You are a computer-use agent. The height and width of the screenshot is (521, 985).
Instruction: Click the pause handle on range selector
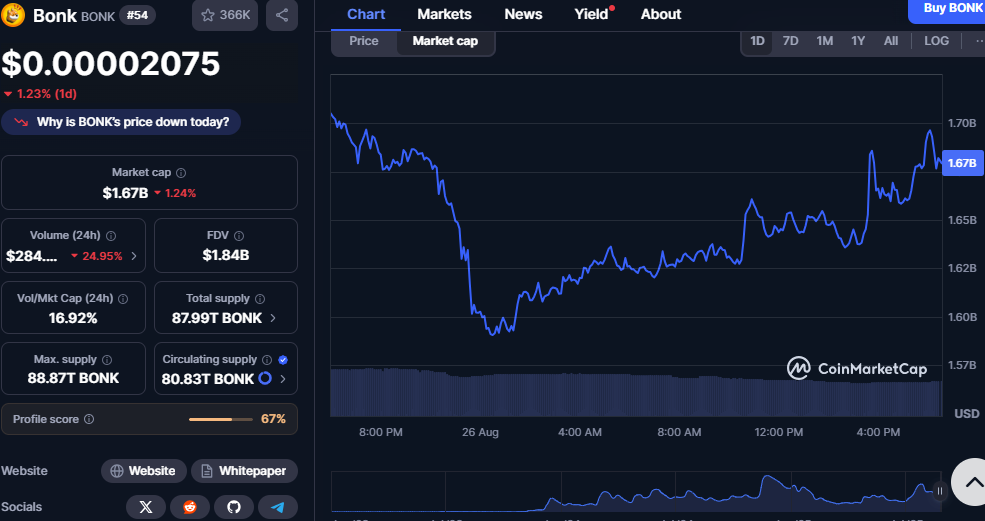(x=940, y=491)
